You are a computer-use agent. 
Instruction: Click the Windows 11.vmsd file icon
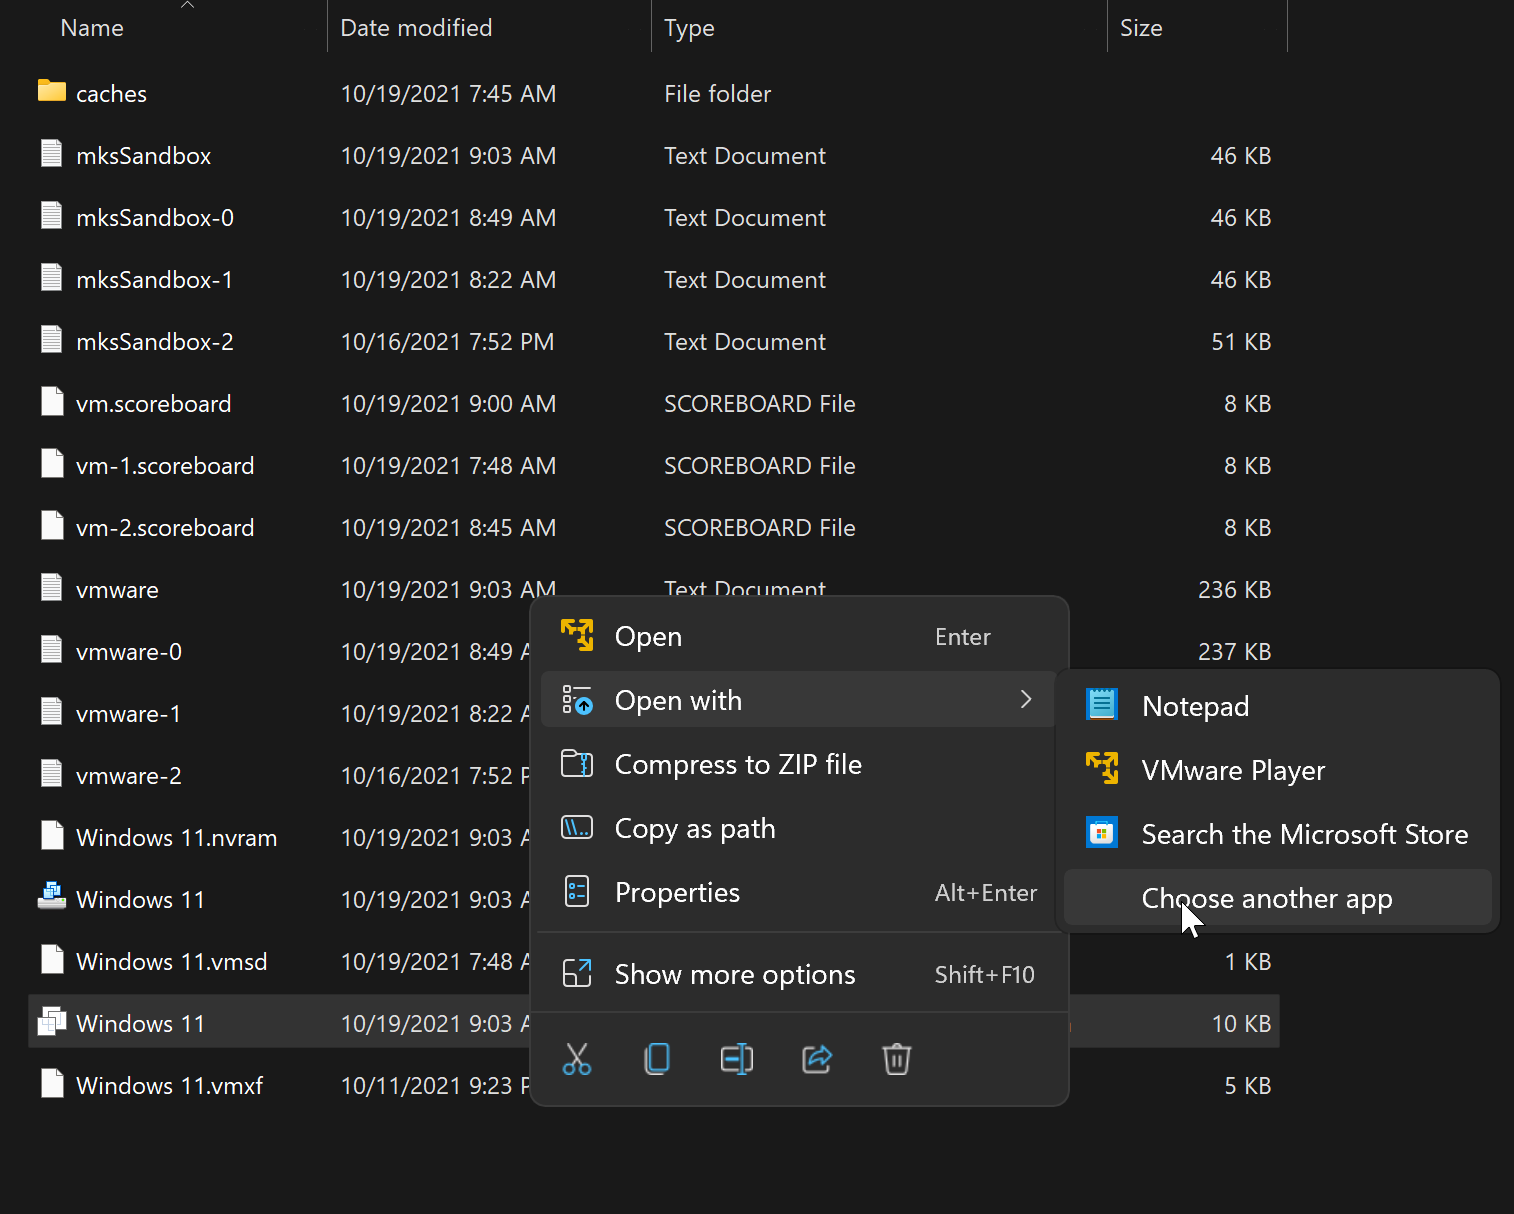[x=52, y=959]
